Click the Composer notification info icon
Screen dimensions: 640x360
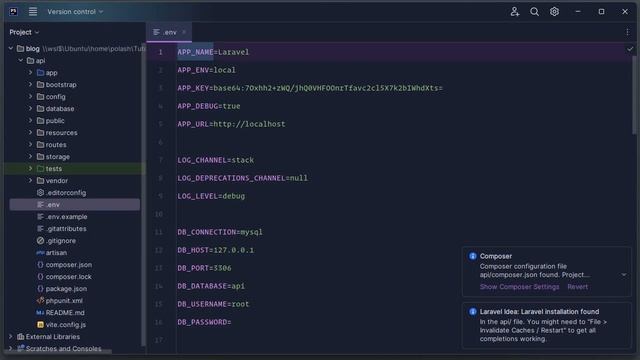point(473,256)
